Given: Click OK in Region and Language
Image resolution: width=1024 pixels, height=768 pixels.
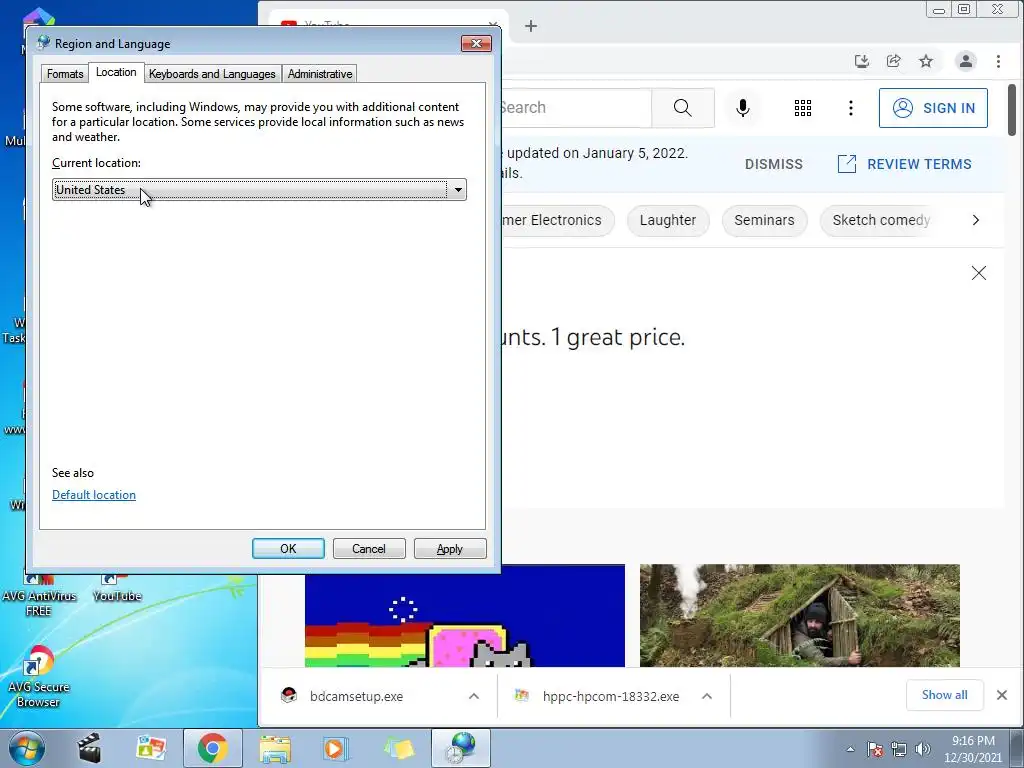Looking at the screenshot, I should click(288, 549).
